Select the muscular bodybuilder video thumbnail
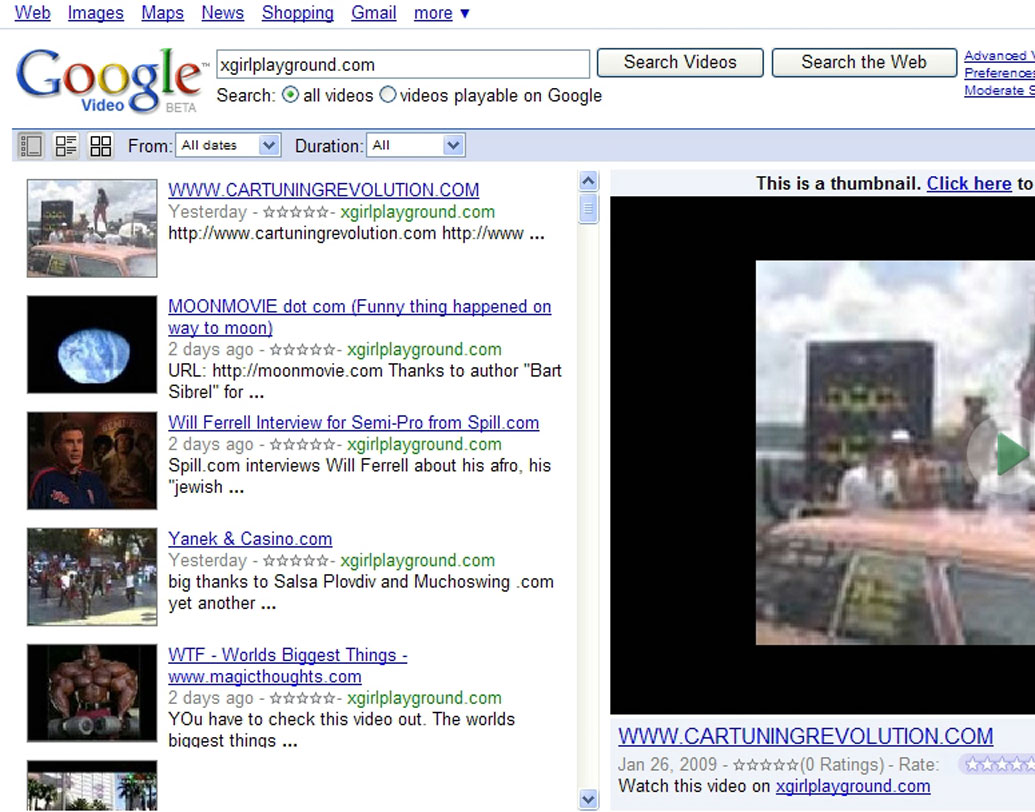 point(92,693)
